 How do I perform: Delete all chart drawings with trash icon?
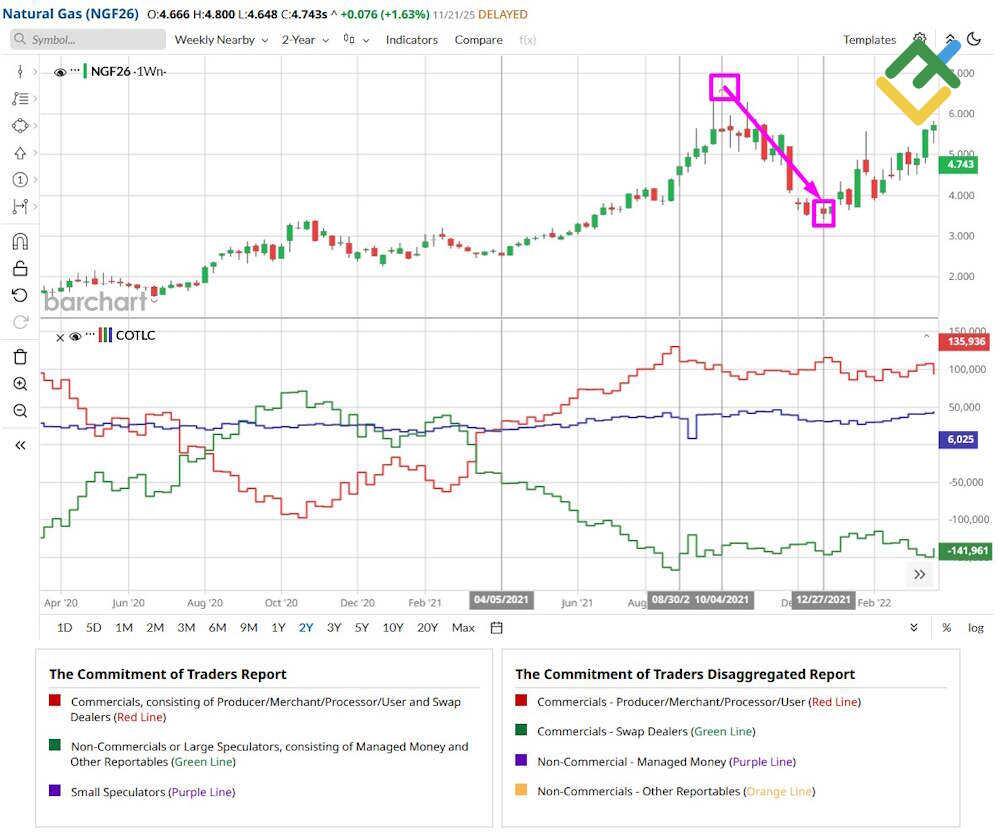20,356
